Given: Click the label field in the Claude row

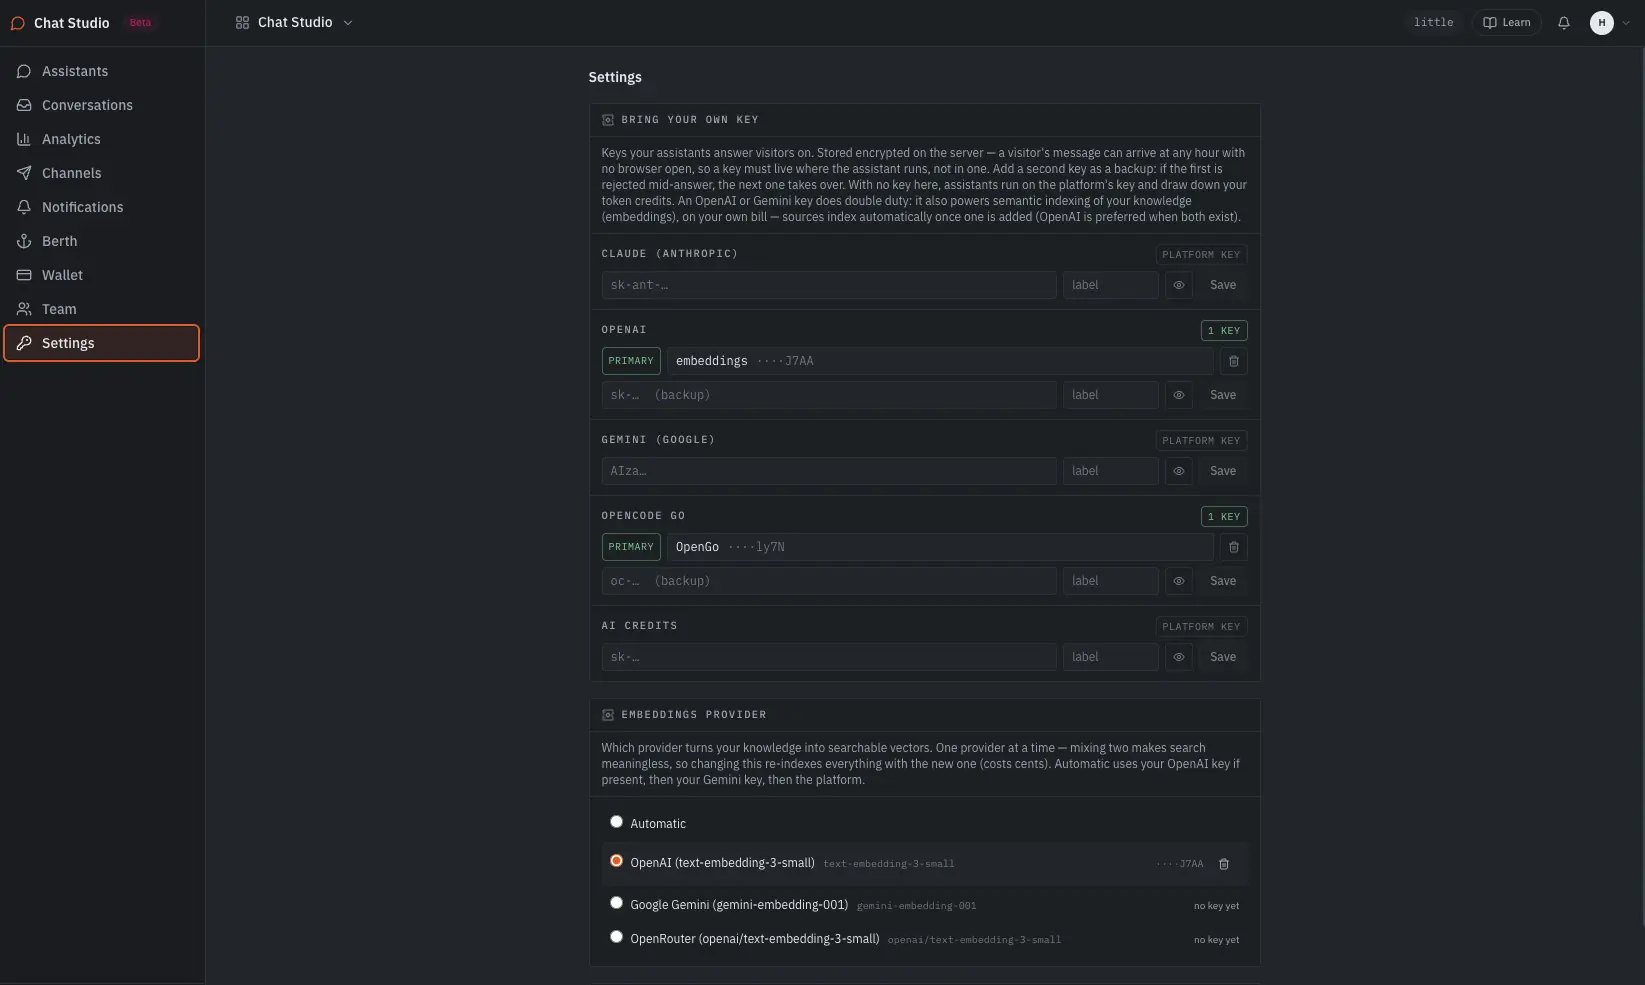Looking at the screenshot, I should tap(1111, 285).
